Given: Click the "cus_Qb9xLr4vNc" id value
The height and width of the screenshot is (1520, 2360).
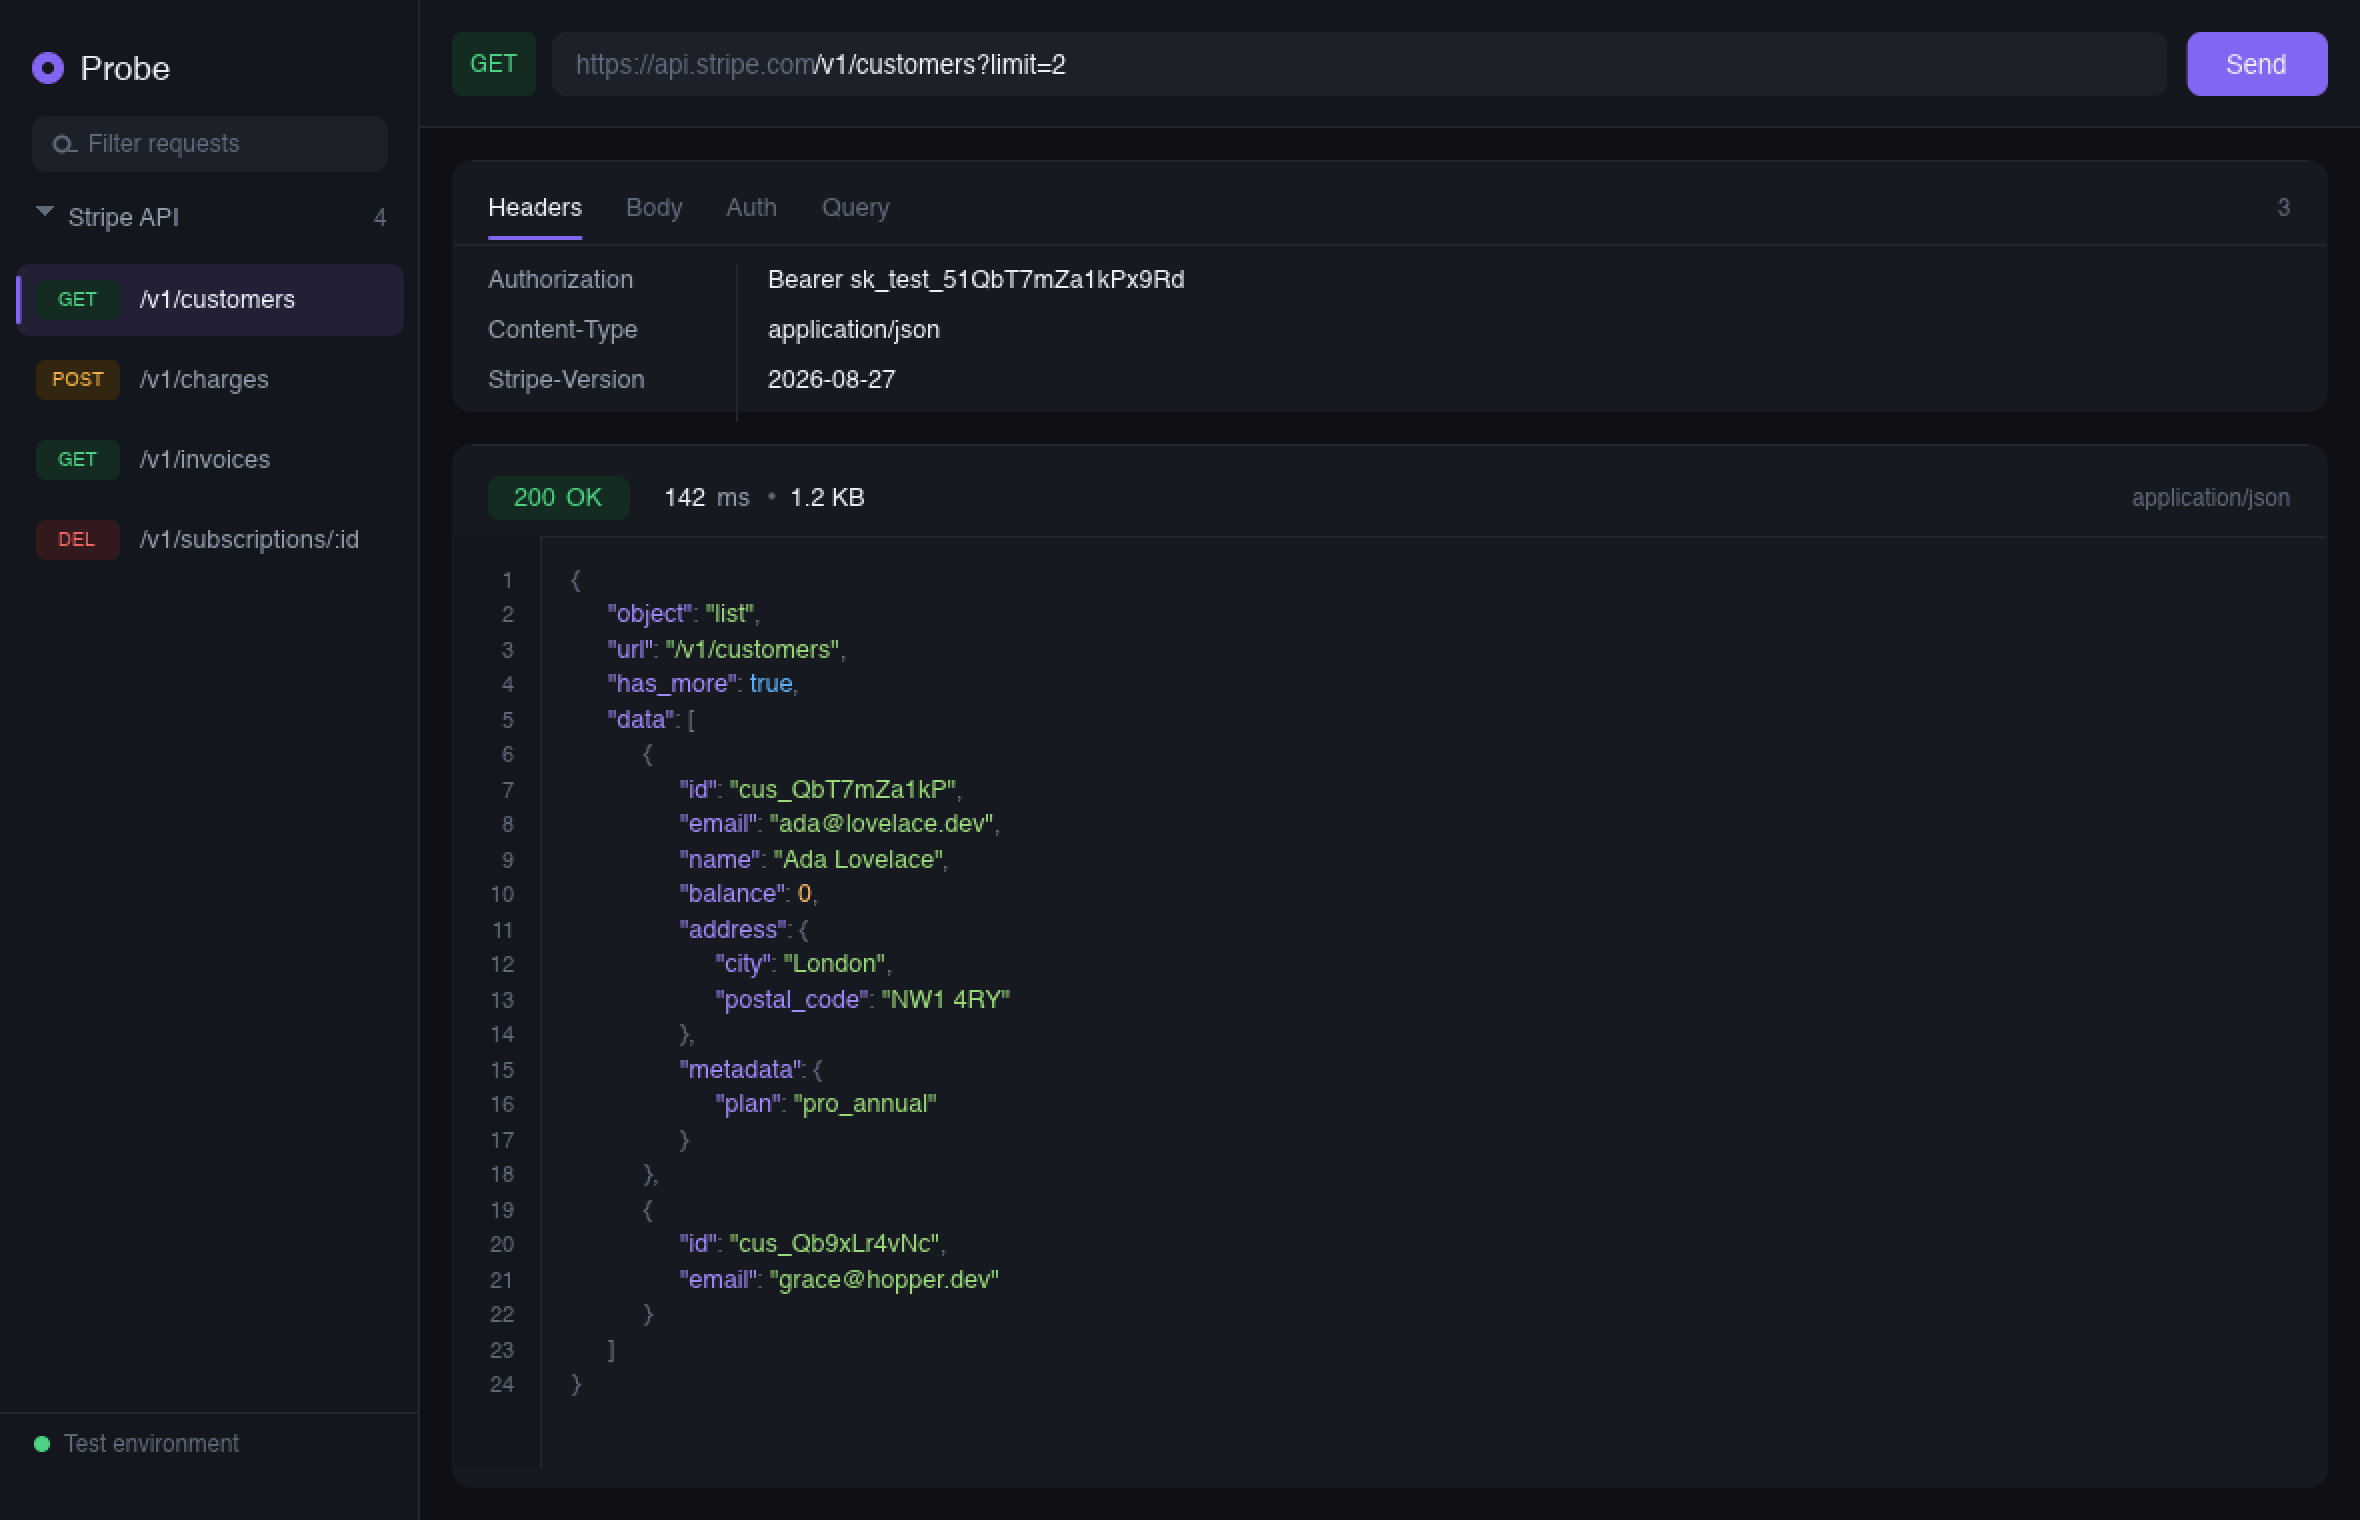Looking at the screenshot, I should coord(834,1243).
